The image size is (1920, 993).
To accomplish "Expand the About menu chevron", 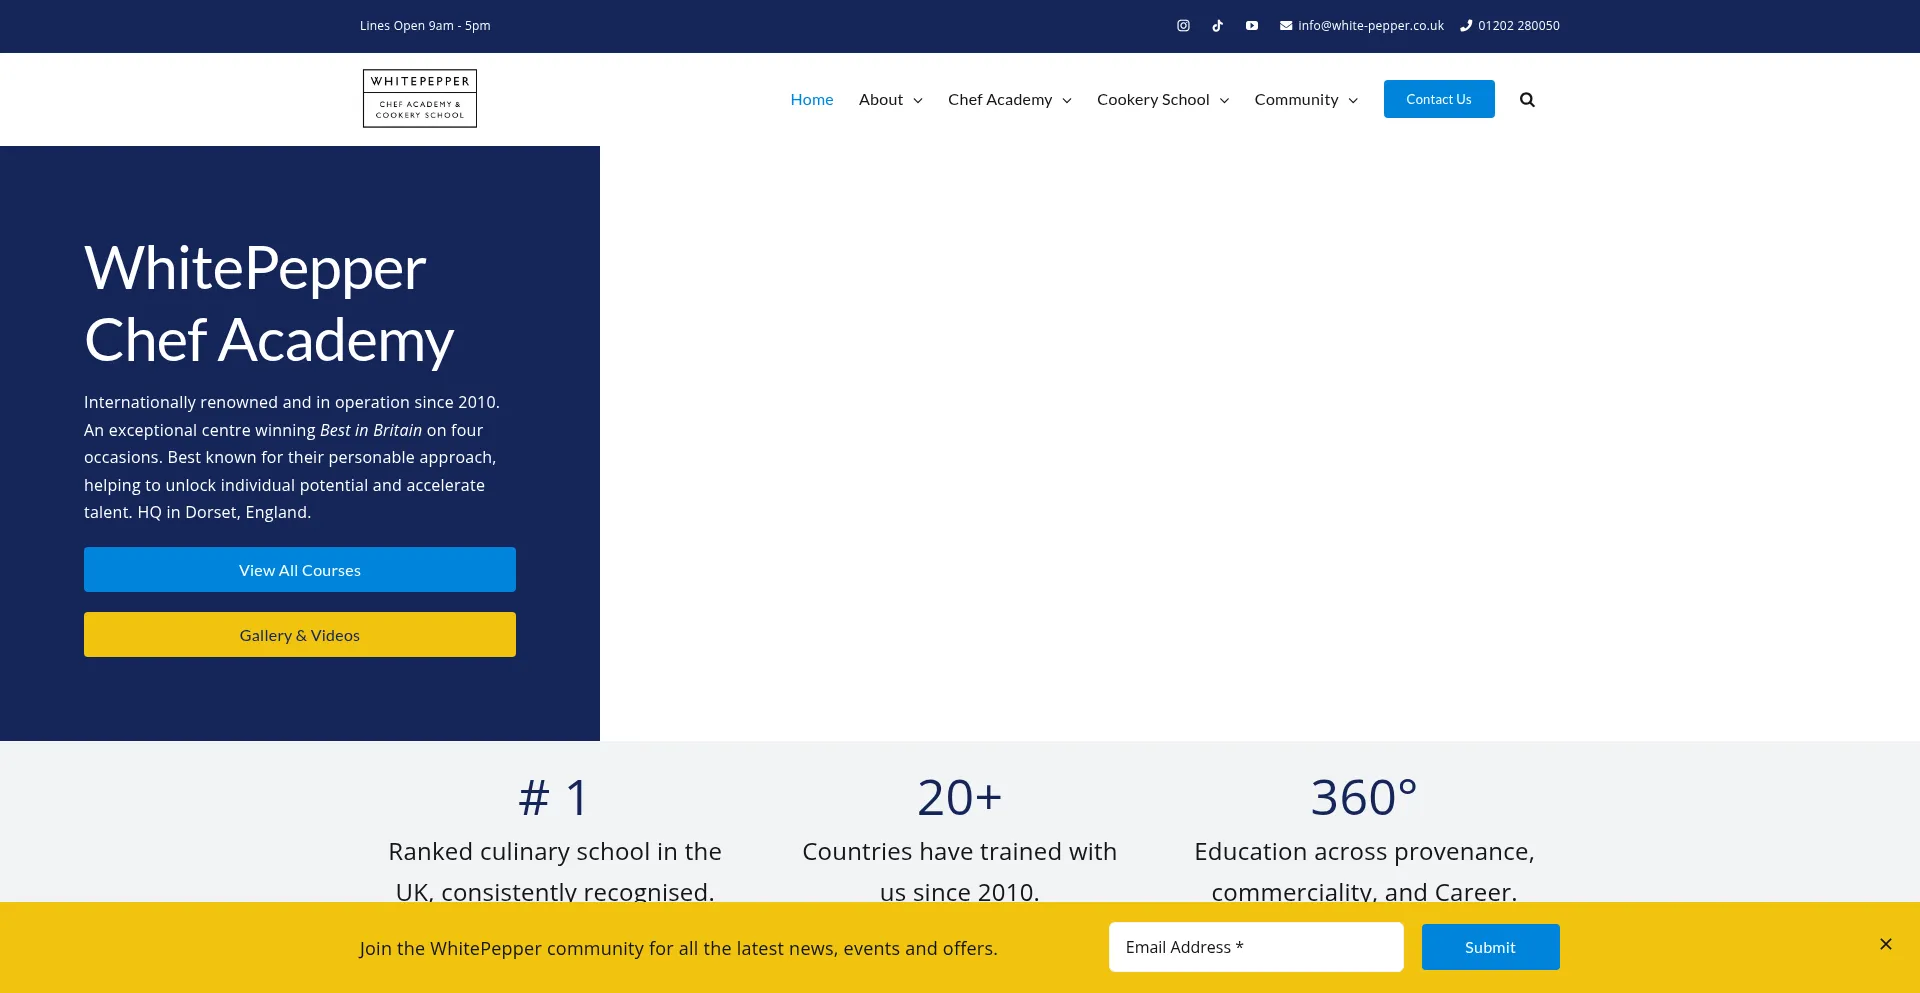I will (x=918, y=100).
